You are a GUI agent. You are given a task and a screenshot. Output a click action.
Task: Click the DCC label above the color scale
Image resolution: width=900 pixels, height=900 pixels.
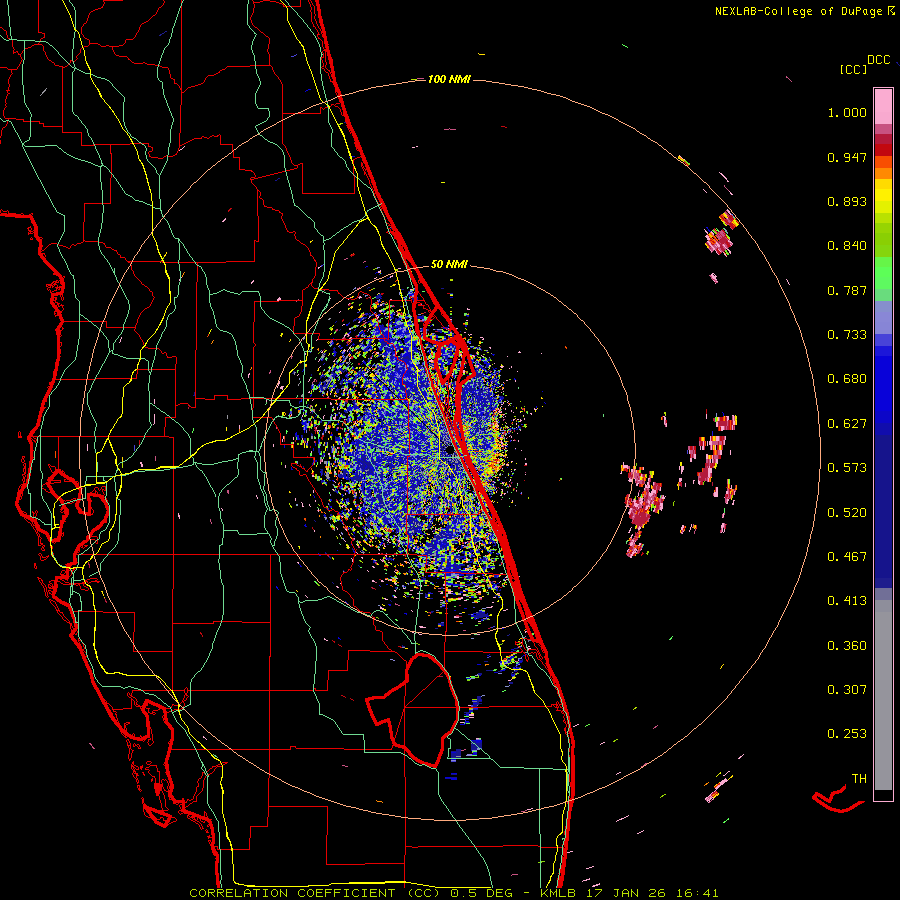click(x=879, y=60)
